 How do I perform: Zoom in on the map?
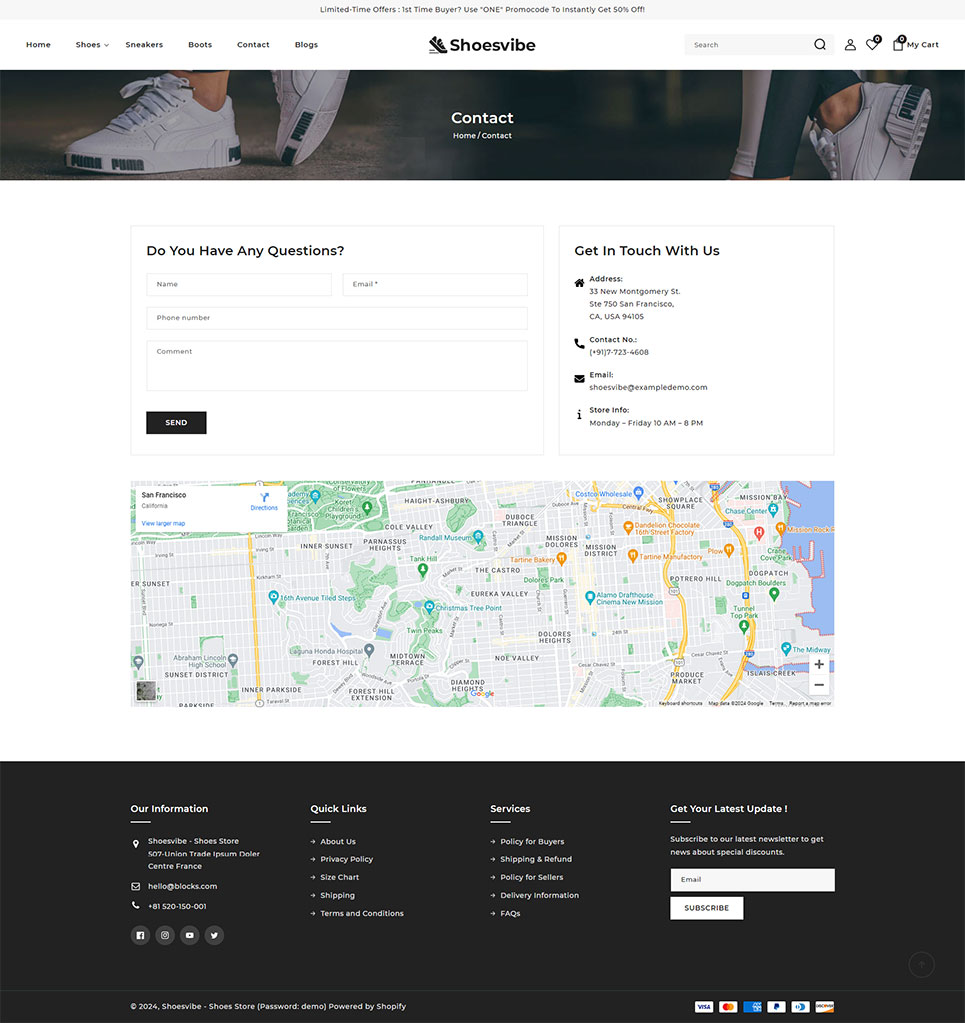(x=819, y=664)
